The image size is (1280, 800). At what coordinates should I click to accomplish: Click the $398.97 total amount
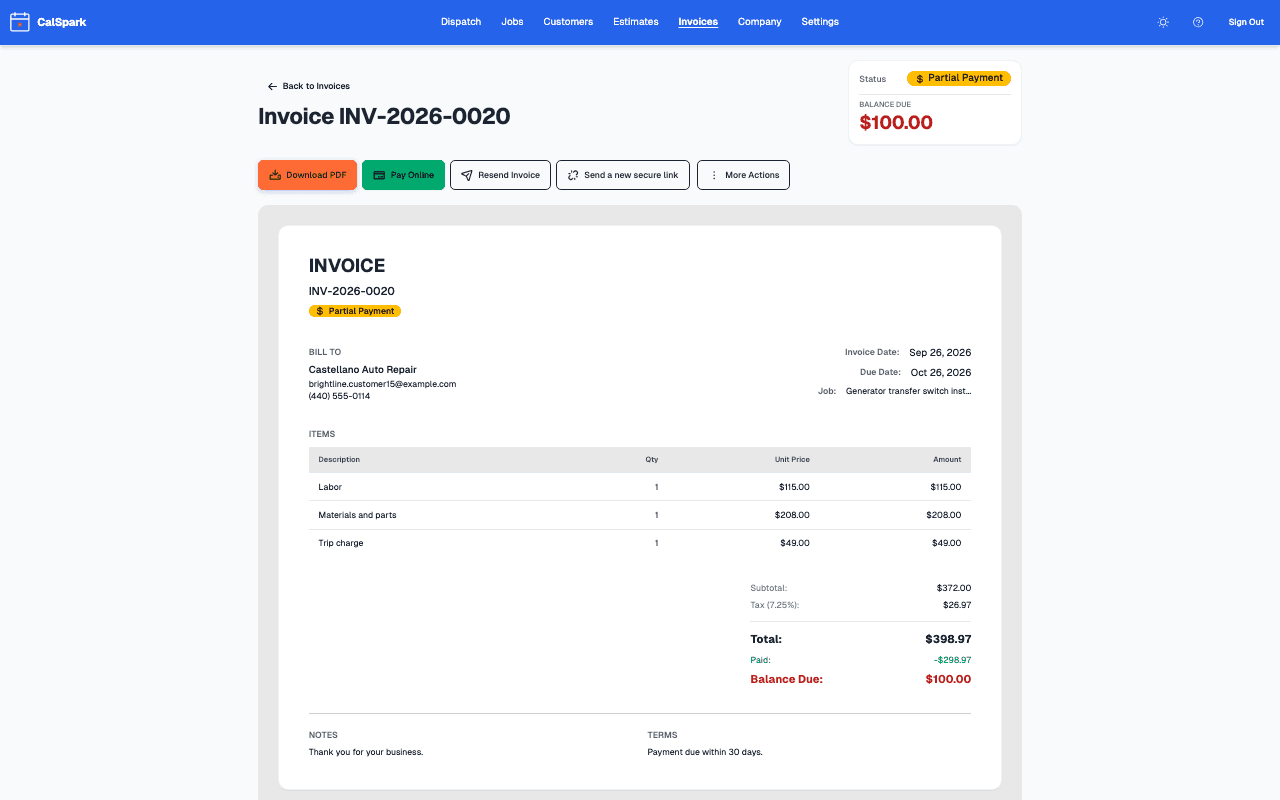tap(948, 639)
